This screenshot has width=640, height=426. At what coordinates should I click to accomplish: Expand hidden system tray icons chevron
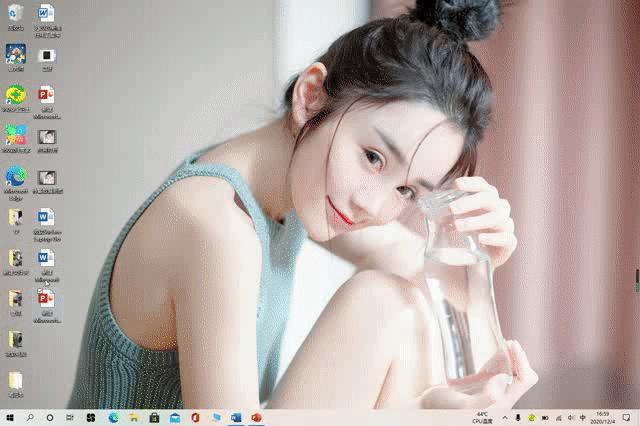pos(504,417)
